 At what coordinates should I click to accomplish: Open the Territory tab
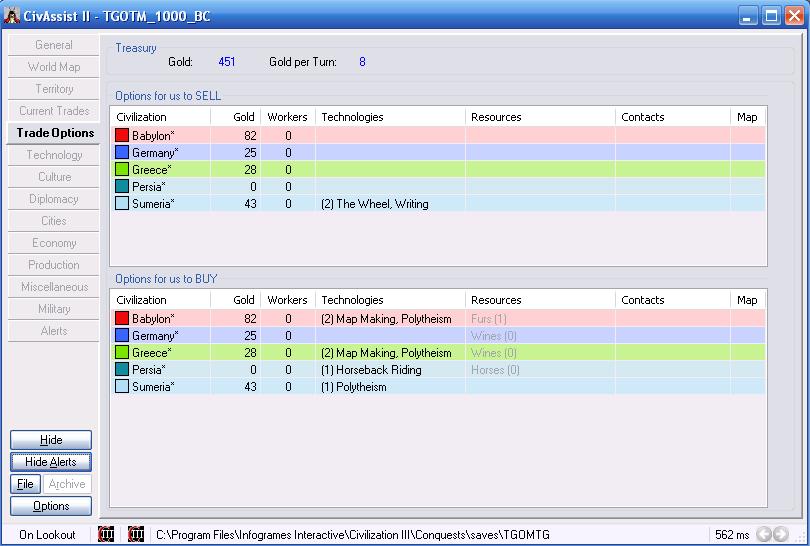pos(54,89)
